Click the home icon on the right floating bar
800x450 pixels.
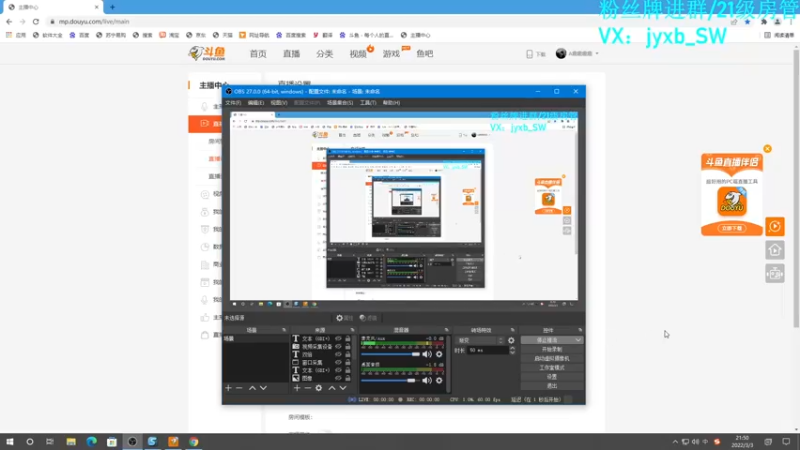pyautogui.click(x=774, y=250)
